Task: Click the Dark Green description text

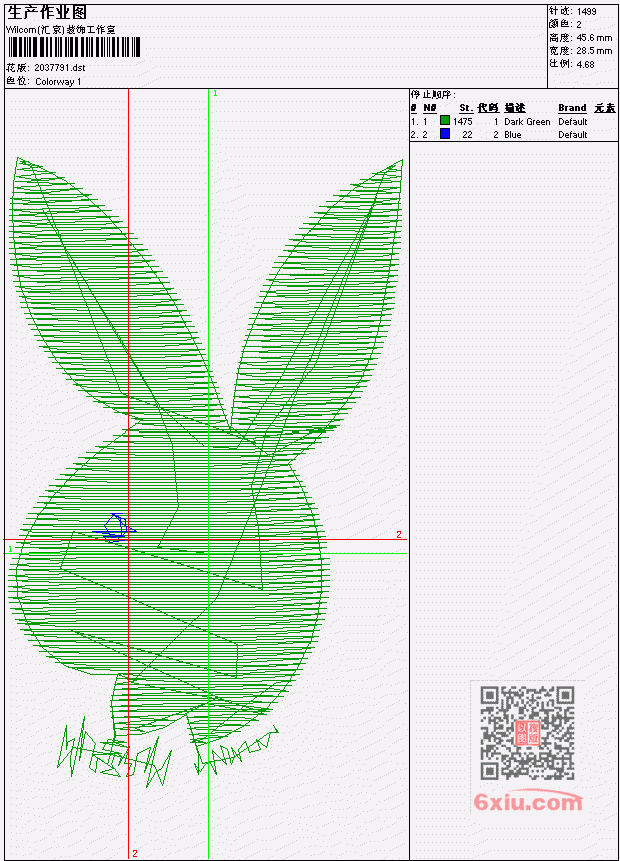Action: point(527,122)
